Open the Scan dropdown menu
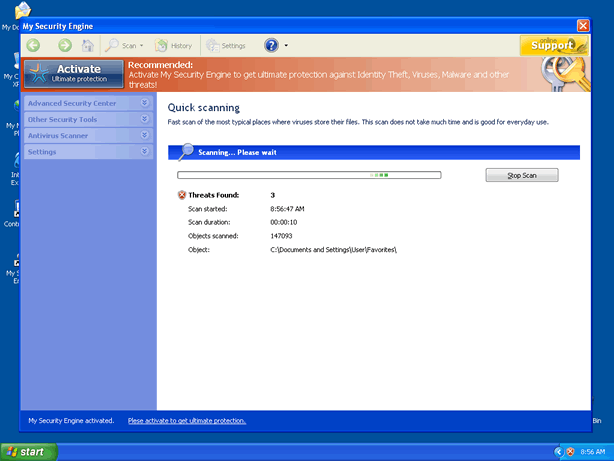Screen dimensions: 614x461 [127, 45]
